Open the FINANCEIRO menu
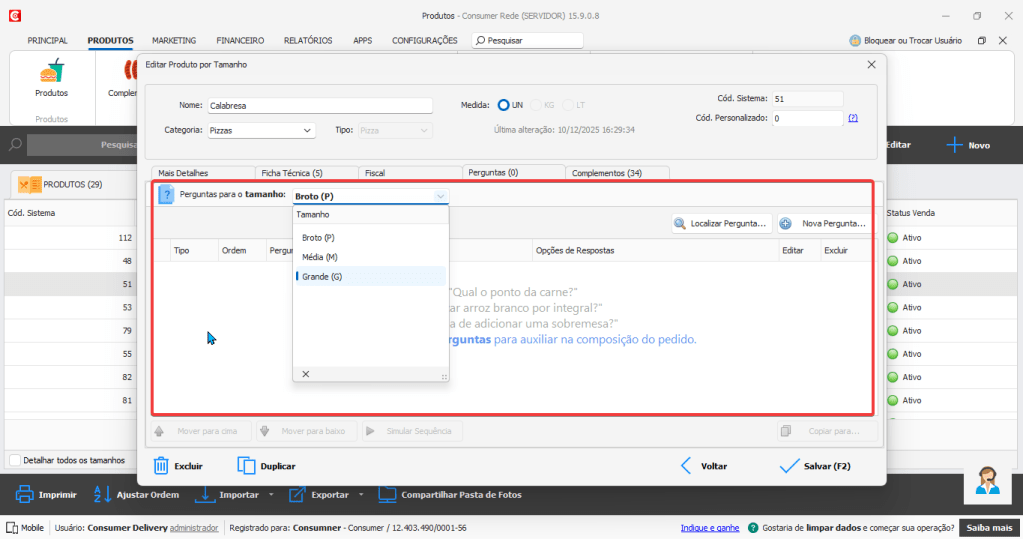The width and height of the screenshot is (1023, 539). tap(240, 41)
